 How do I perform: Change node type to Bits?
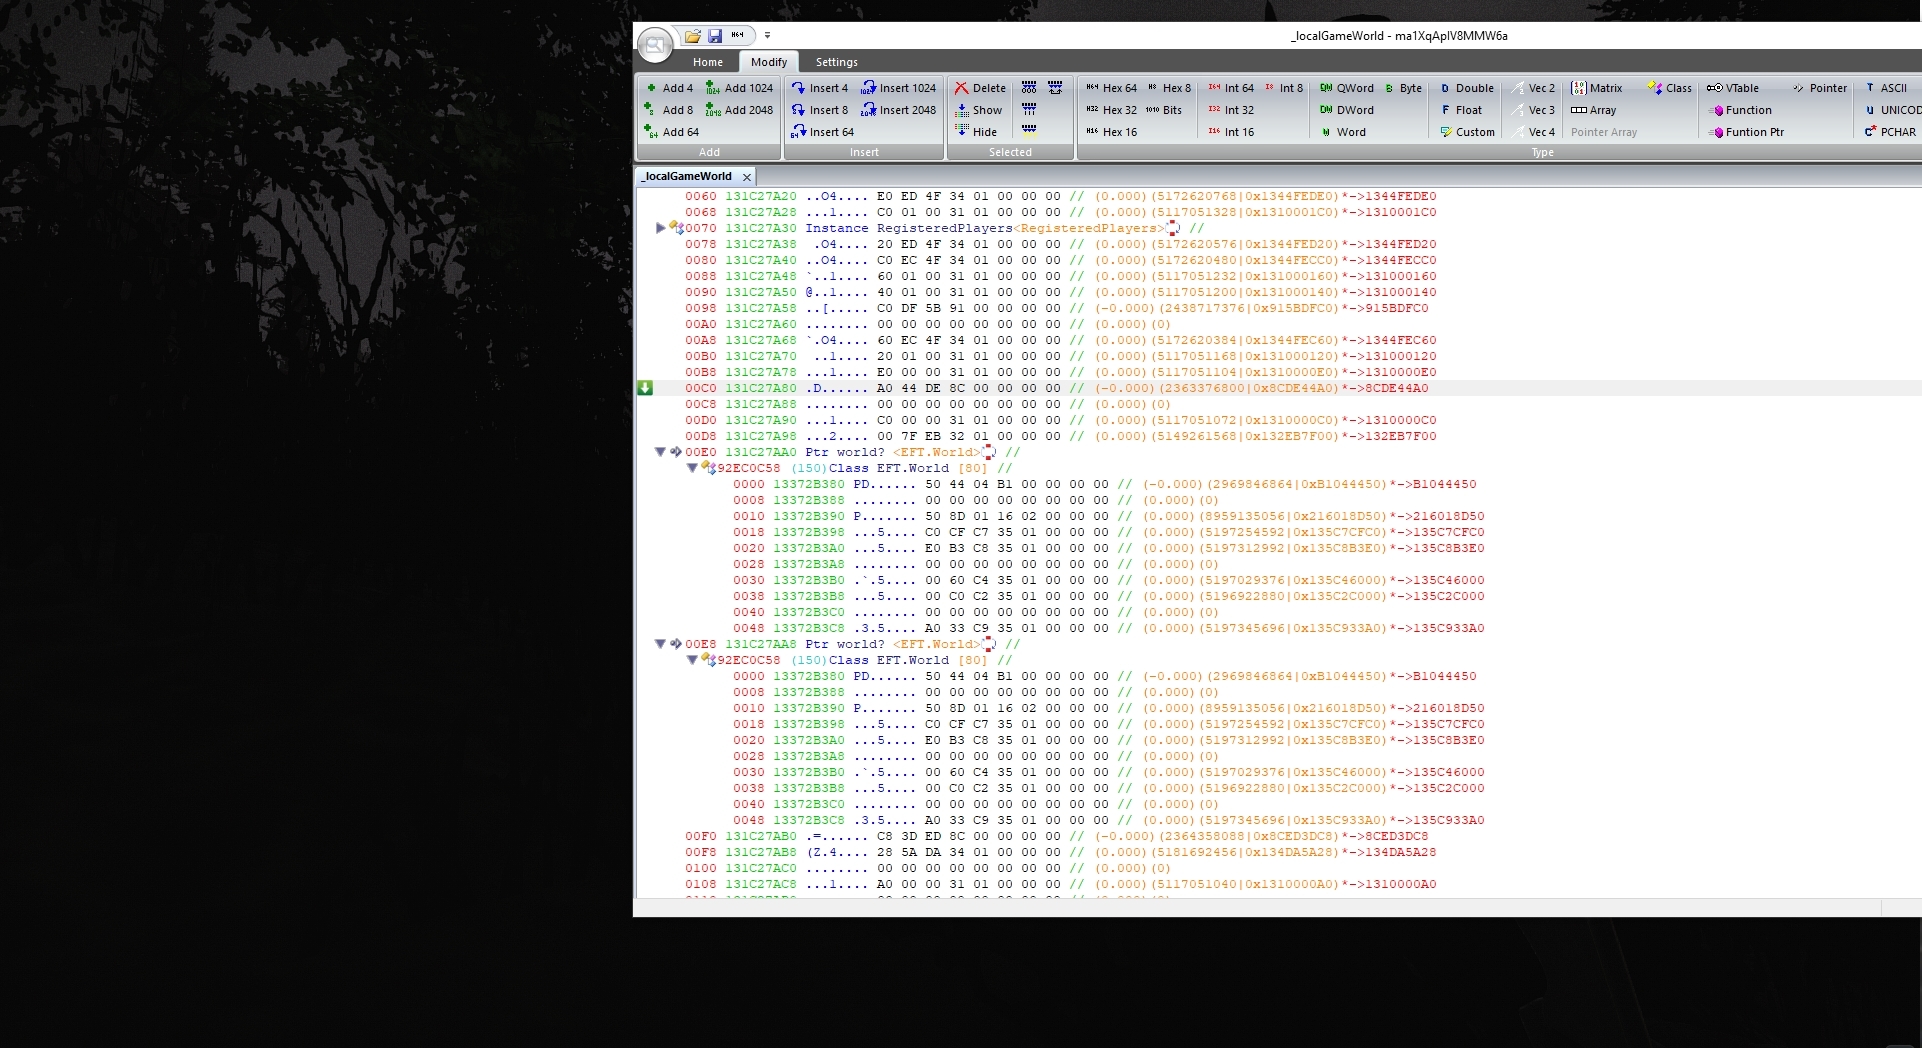click(1164, 110)
